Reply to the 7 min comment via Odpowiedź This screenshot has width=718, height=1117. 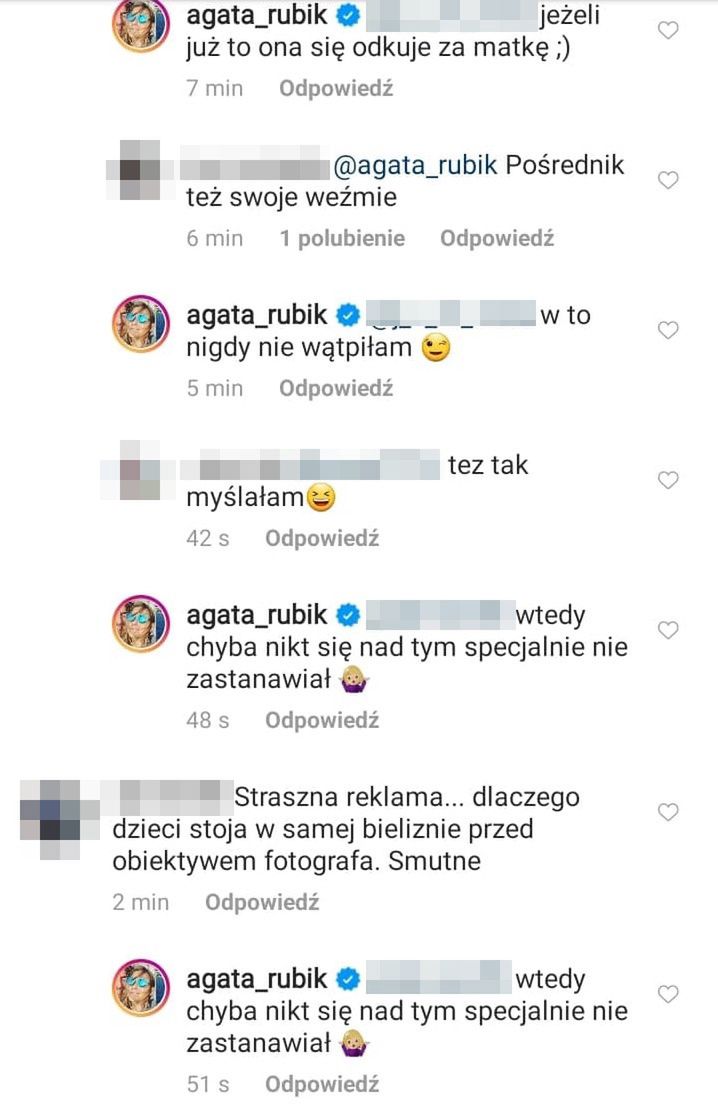click(336, 88)
